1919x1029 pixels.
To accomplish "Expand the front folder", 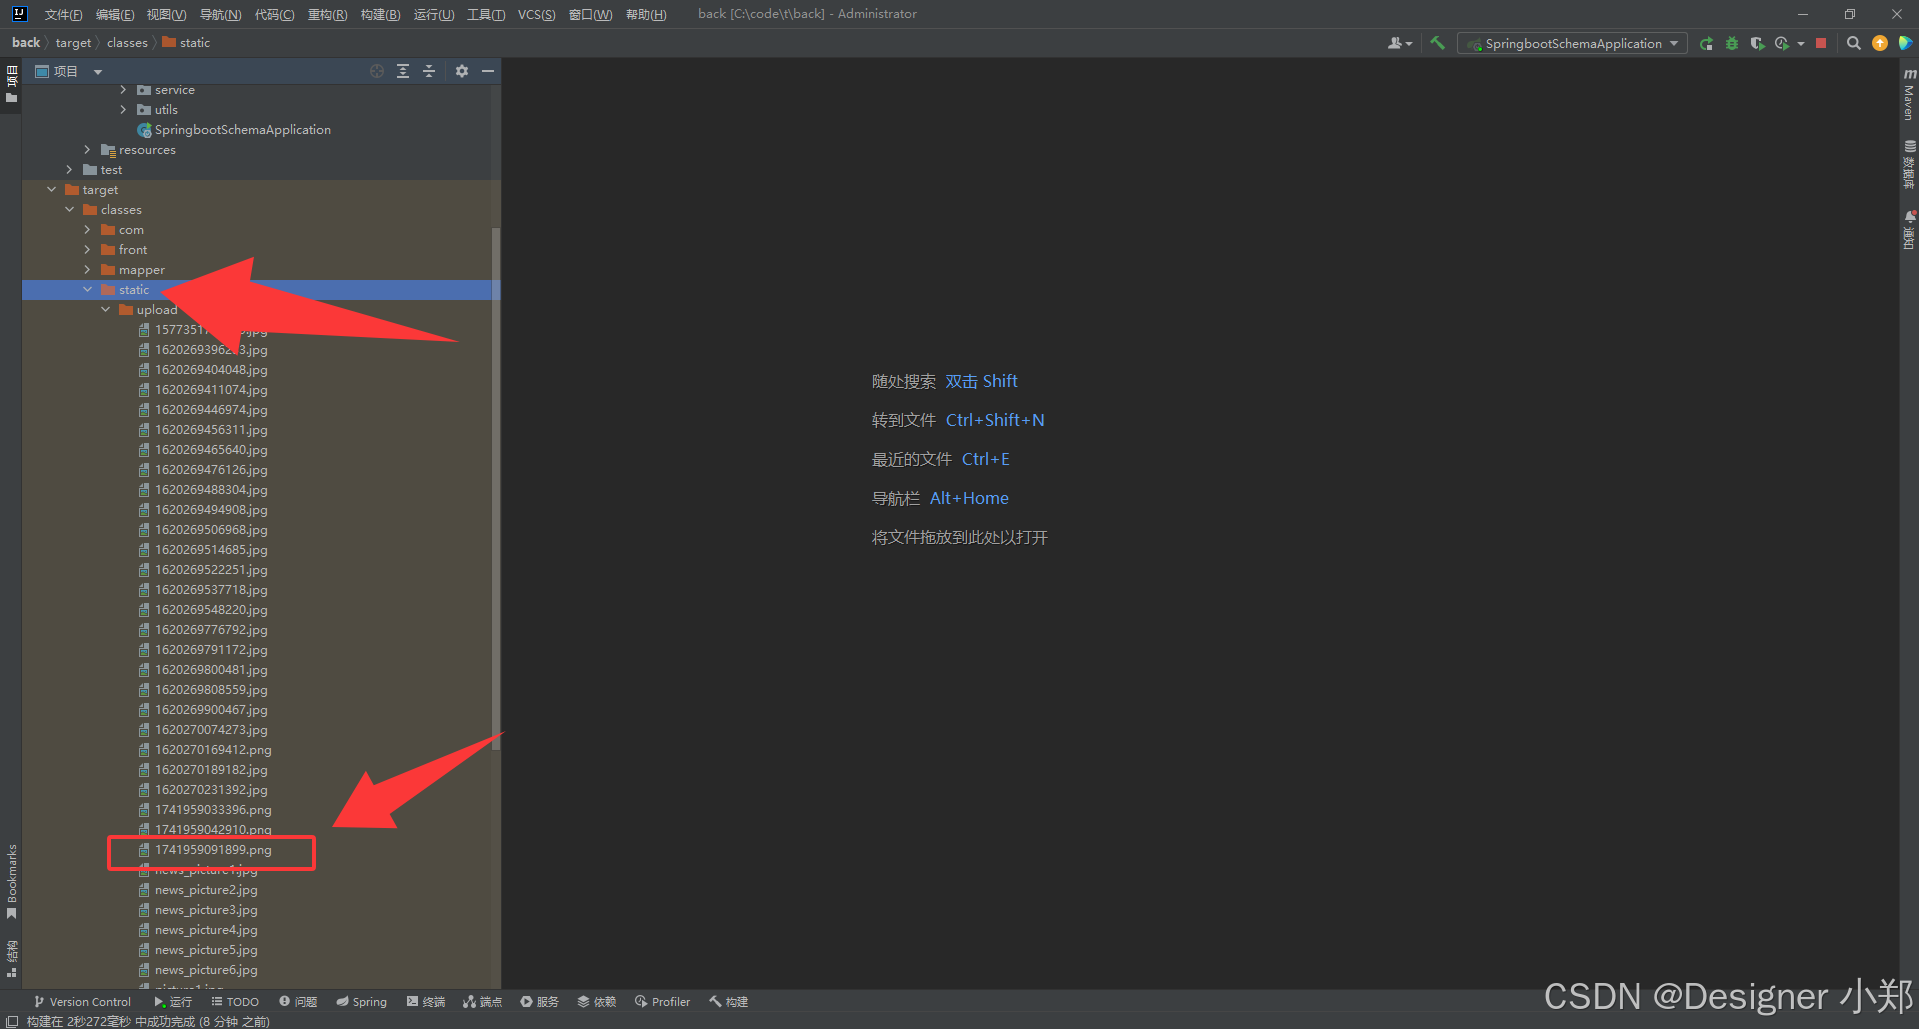I will (87, 249).
